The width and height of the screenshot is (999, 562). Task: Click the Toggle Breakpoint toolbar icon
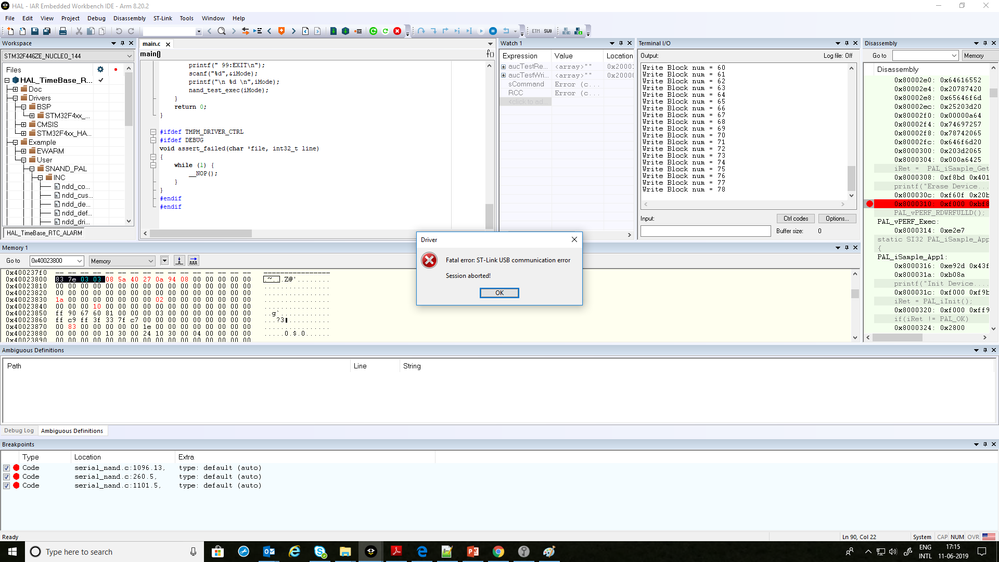coord(357,31)
